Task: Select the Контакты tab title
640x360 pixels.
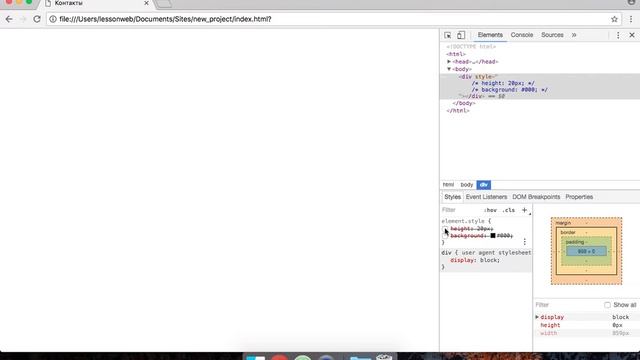Action: [69, 3]
